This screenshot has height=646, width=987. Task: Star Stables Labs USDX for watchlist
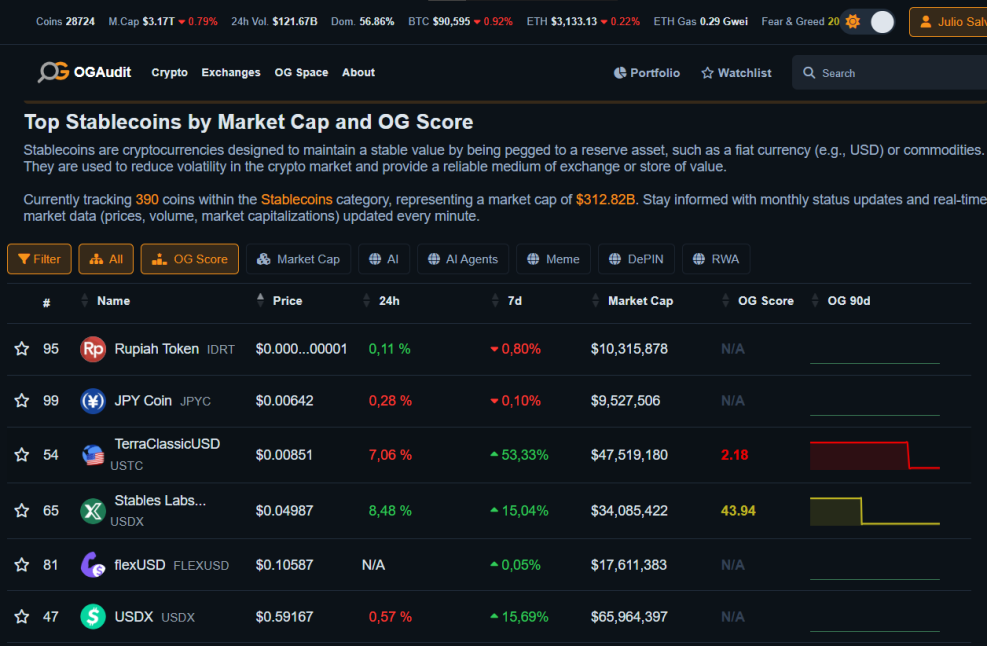(x=22, y=510)
